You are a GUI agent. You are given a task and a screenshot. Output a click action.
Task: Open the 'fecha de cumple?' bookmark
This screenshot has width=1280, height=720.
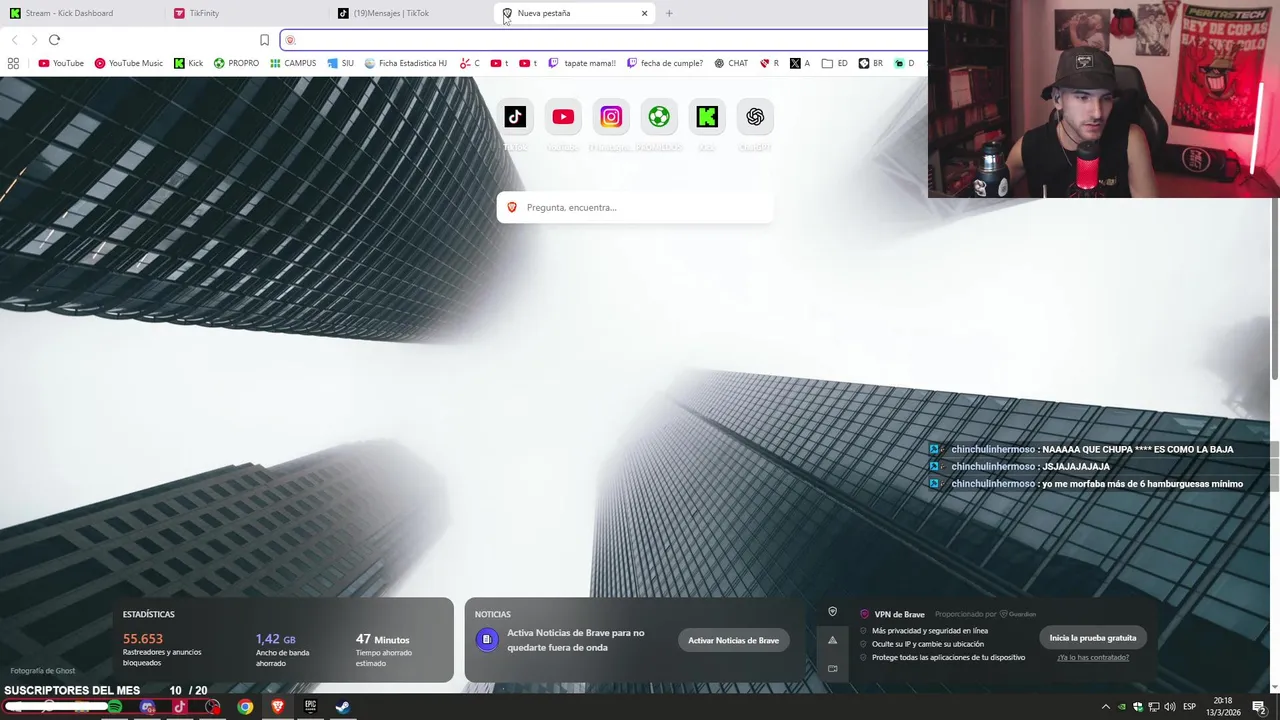point(665,63)
